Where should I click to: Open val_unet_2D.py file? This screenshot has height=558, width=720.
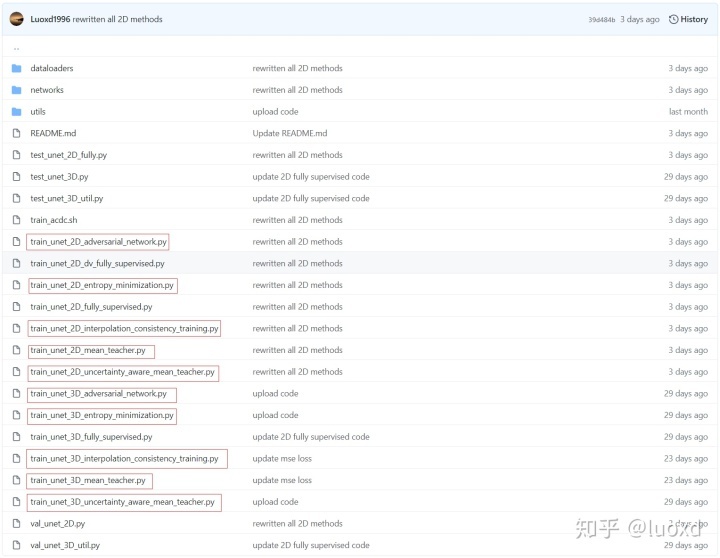point(58,524)
